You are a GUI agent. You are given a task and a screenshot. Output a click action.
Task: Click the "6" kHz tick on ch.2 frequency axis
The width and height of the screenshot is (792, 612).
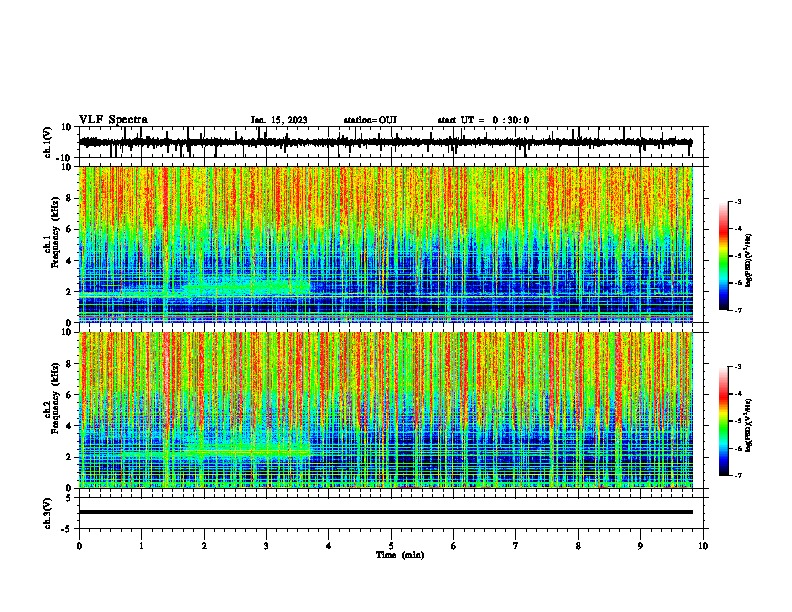[x=70, y=395]
